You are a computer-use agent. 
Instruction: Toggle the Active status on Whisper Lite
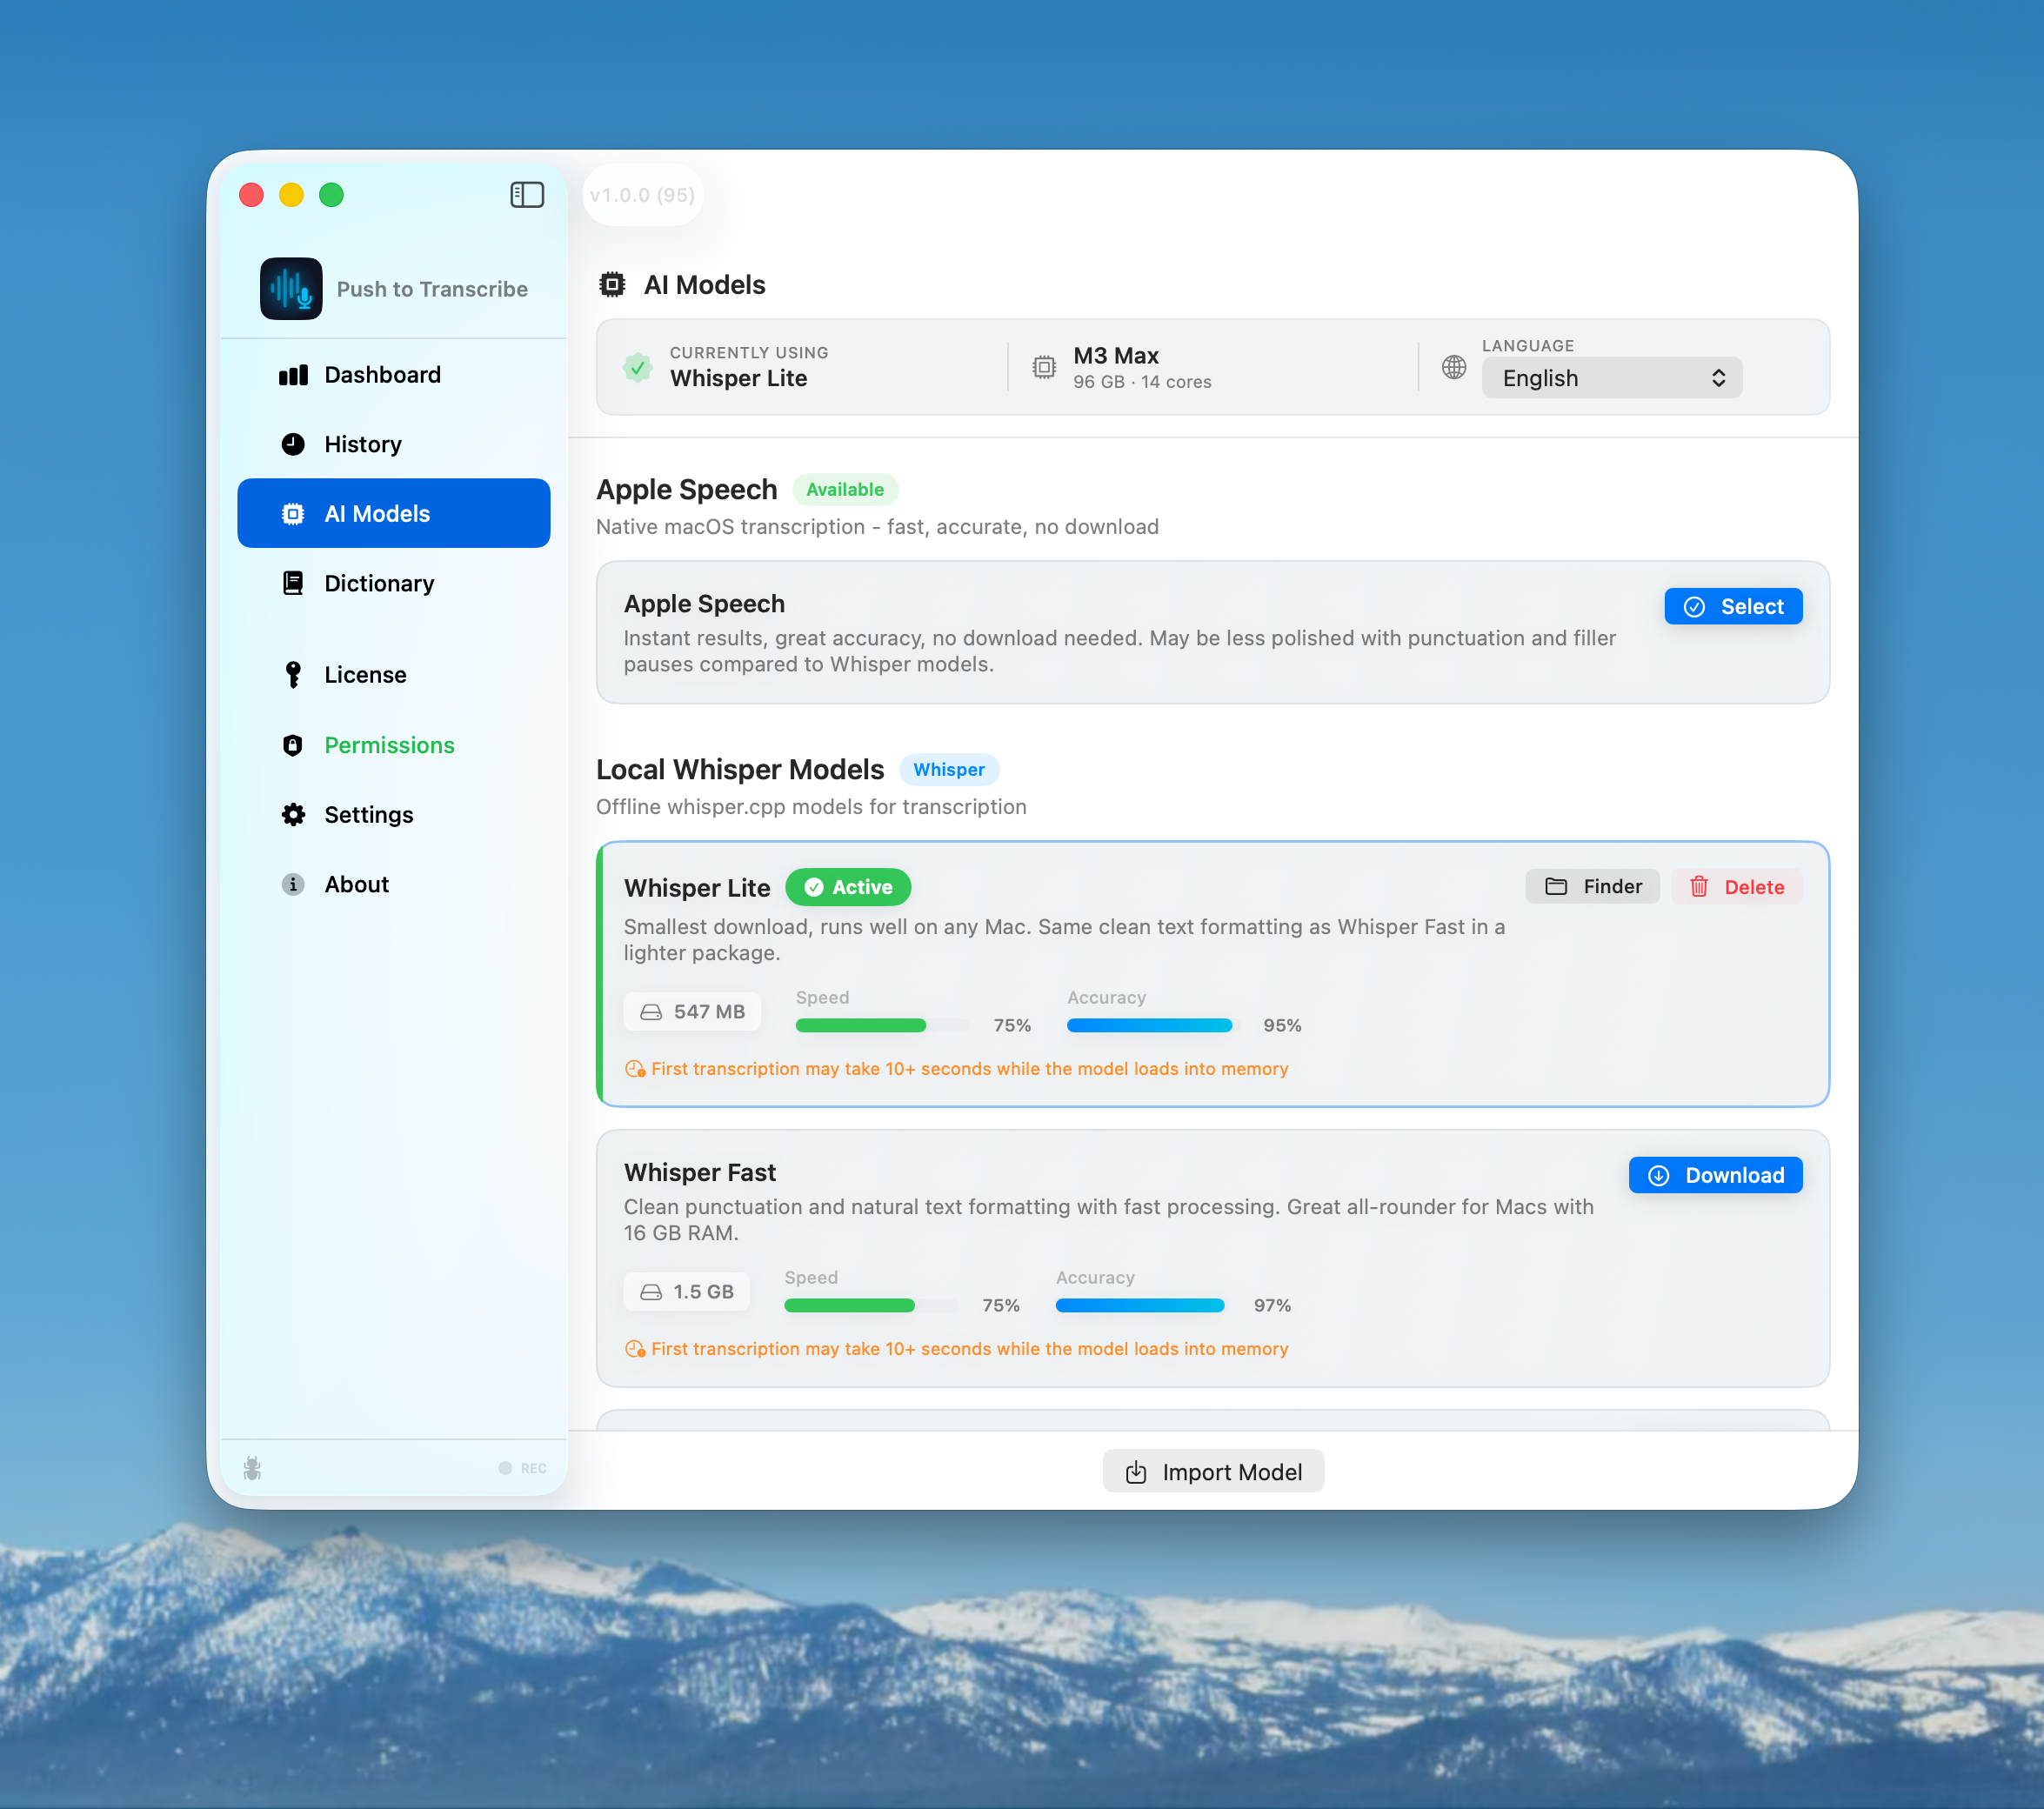pos(848,887)
